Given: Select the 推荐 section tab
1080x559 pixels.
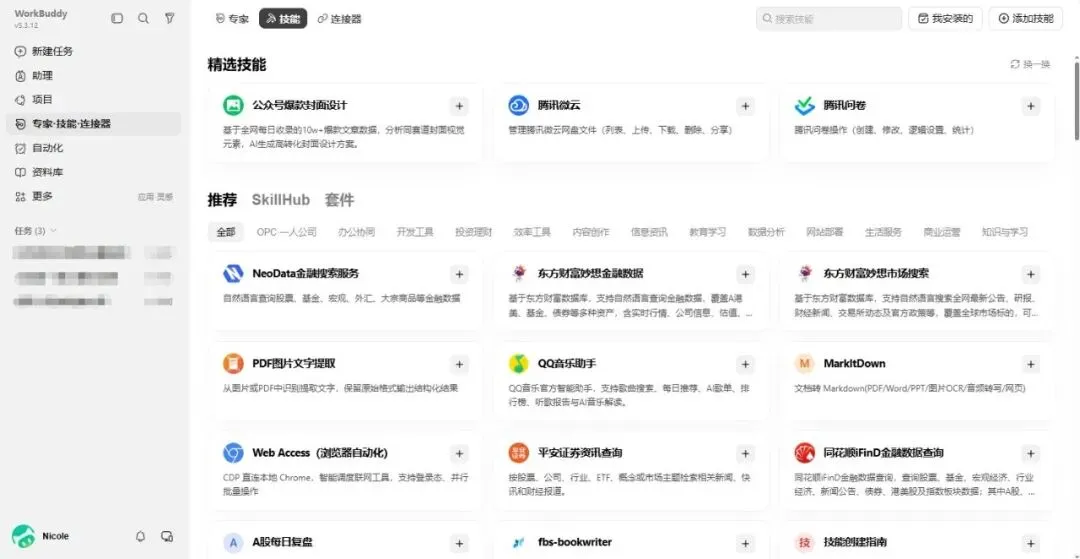Looking at the screenshot, I should click(x=222, y=200).
